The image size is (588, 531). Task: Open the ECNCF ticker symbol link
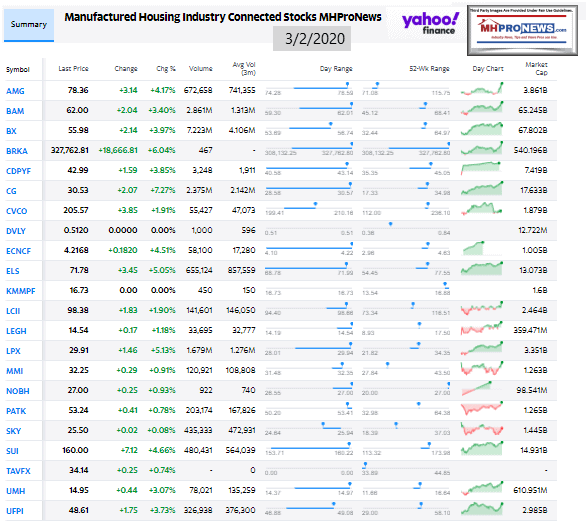[18, 251]
